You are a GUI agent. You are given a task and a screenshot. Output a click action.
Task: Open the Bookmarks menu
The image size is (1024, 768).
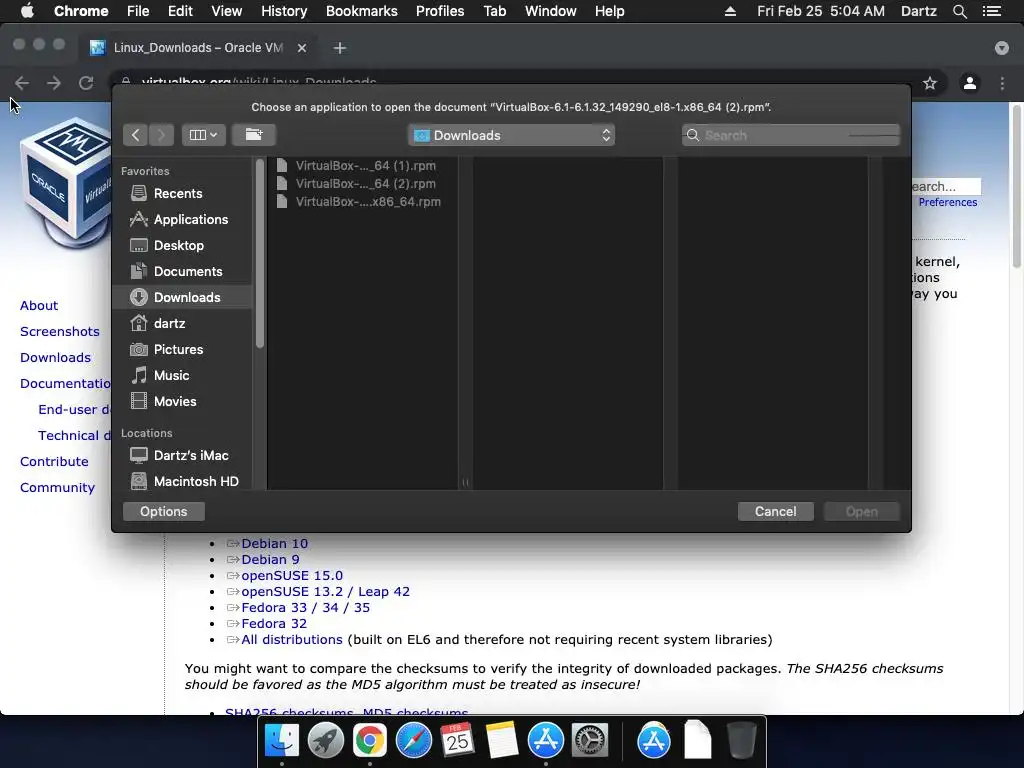[361, 11]
